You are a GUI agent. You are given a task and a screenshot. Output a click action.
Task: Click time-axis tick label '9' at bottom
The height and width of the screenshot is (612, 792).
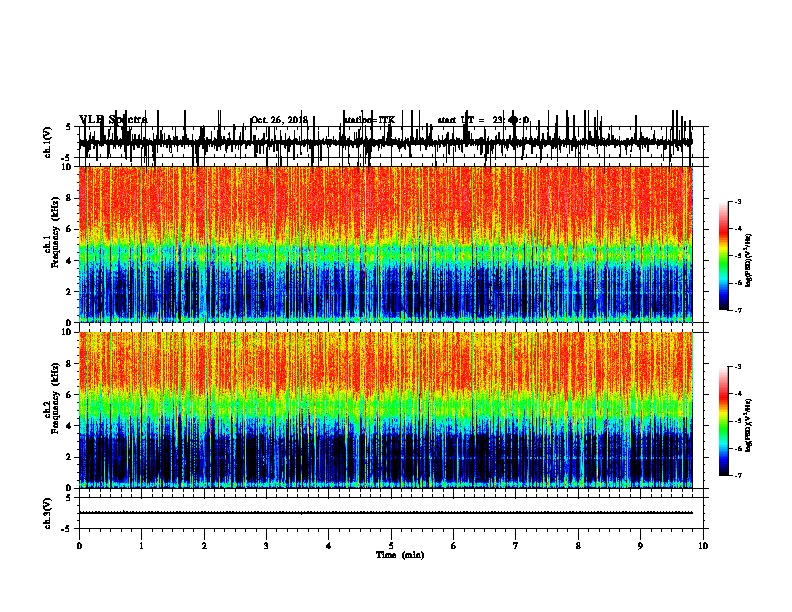[640, 546]
